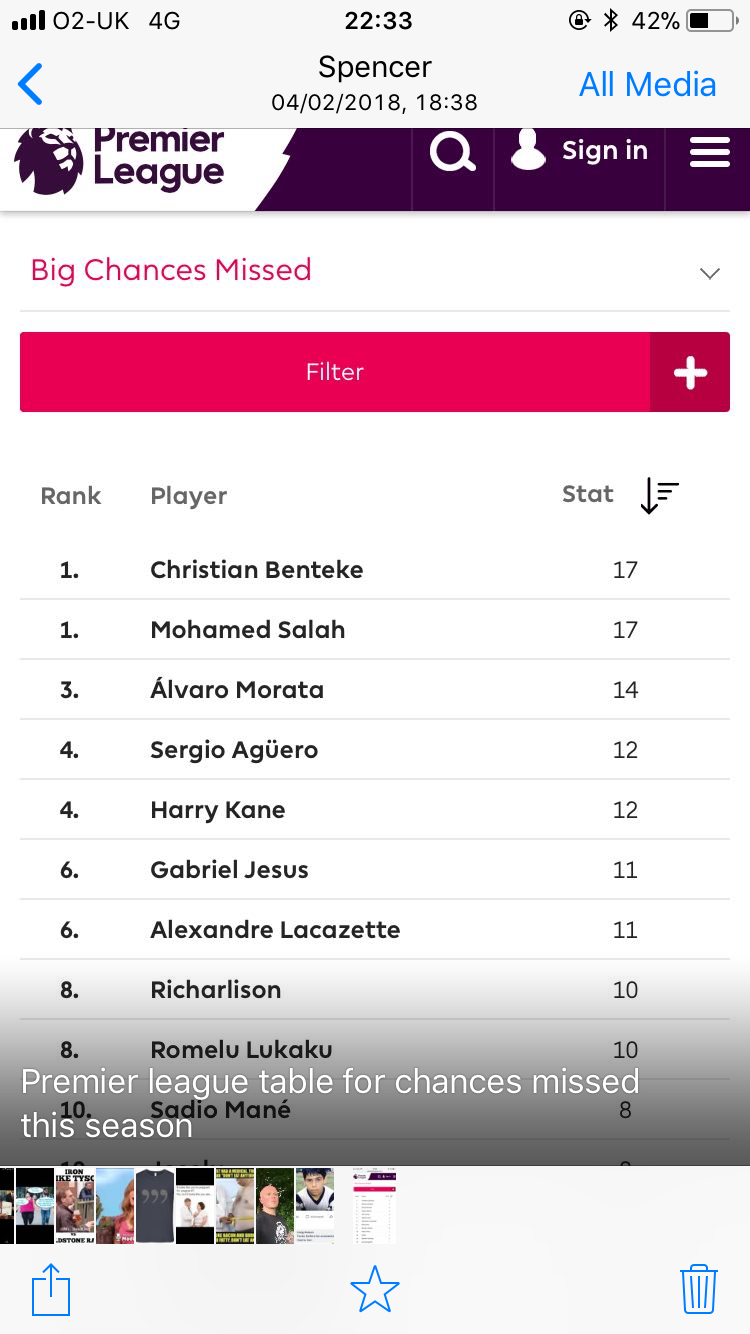Select Christian Benteke in the list
750x1334 pixels.
[x=257, y=570]
